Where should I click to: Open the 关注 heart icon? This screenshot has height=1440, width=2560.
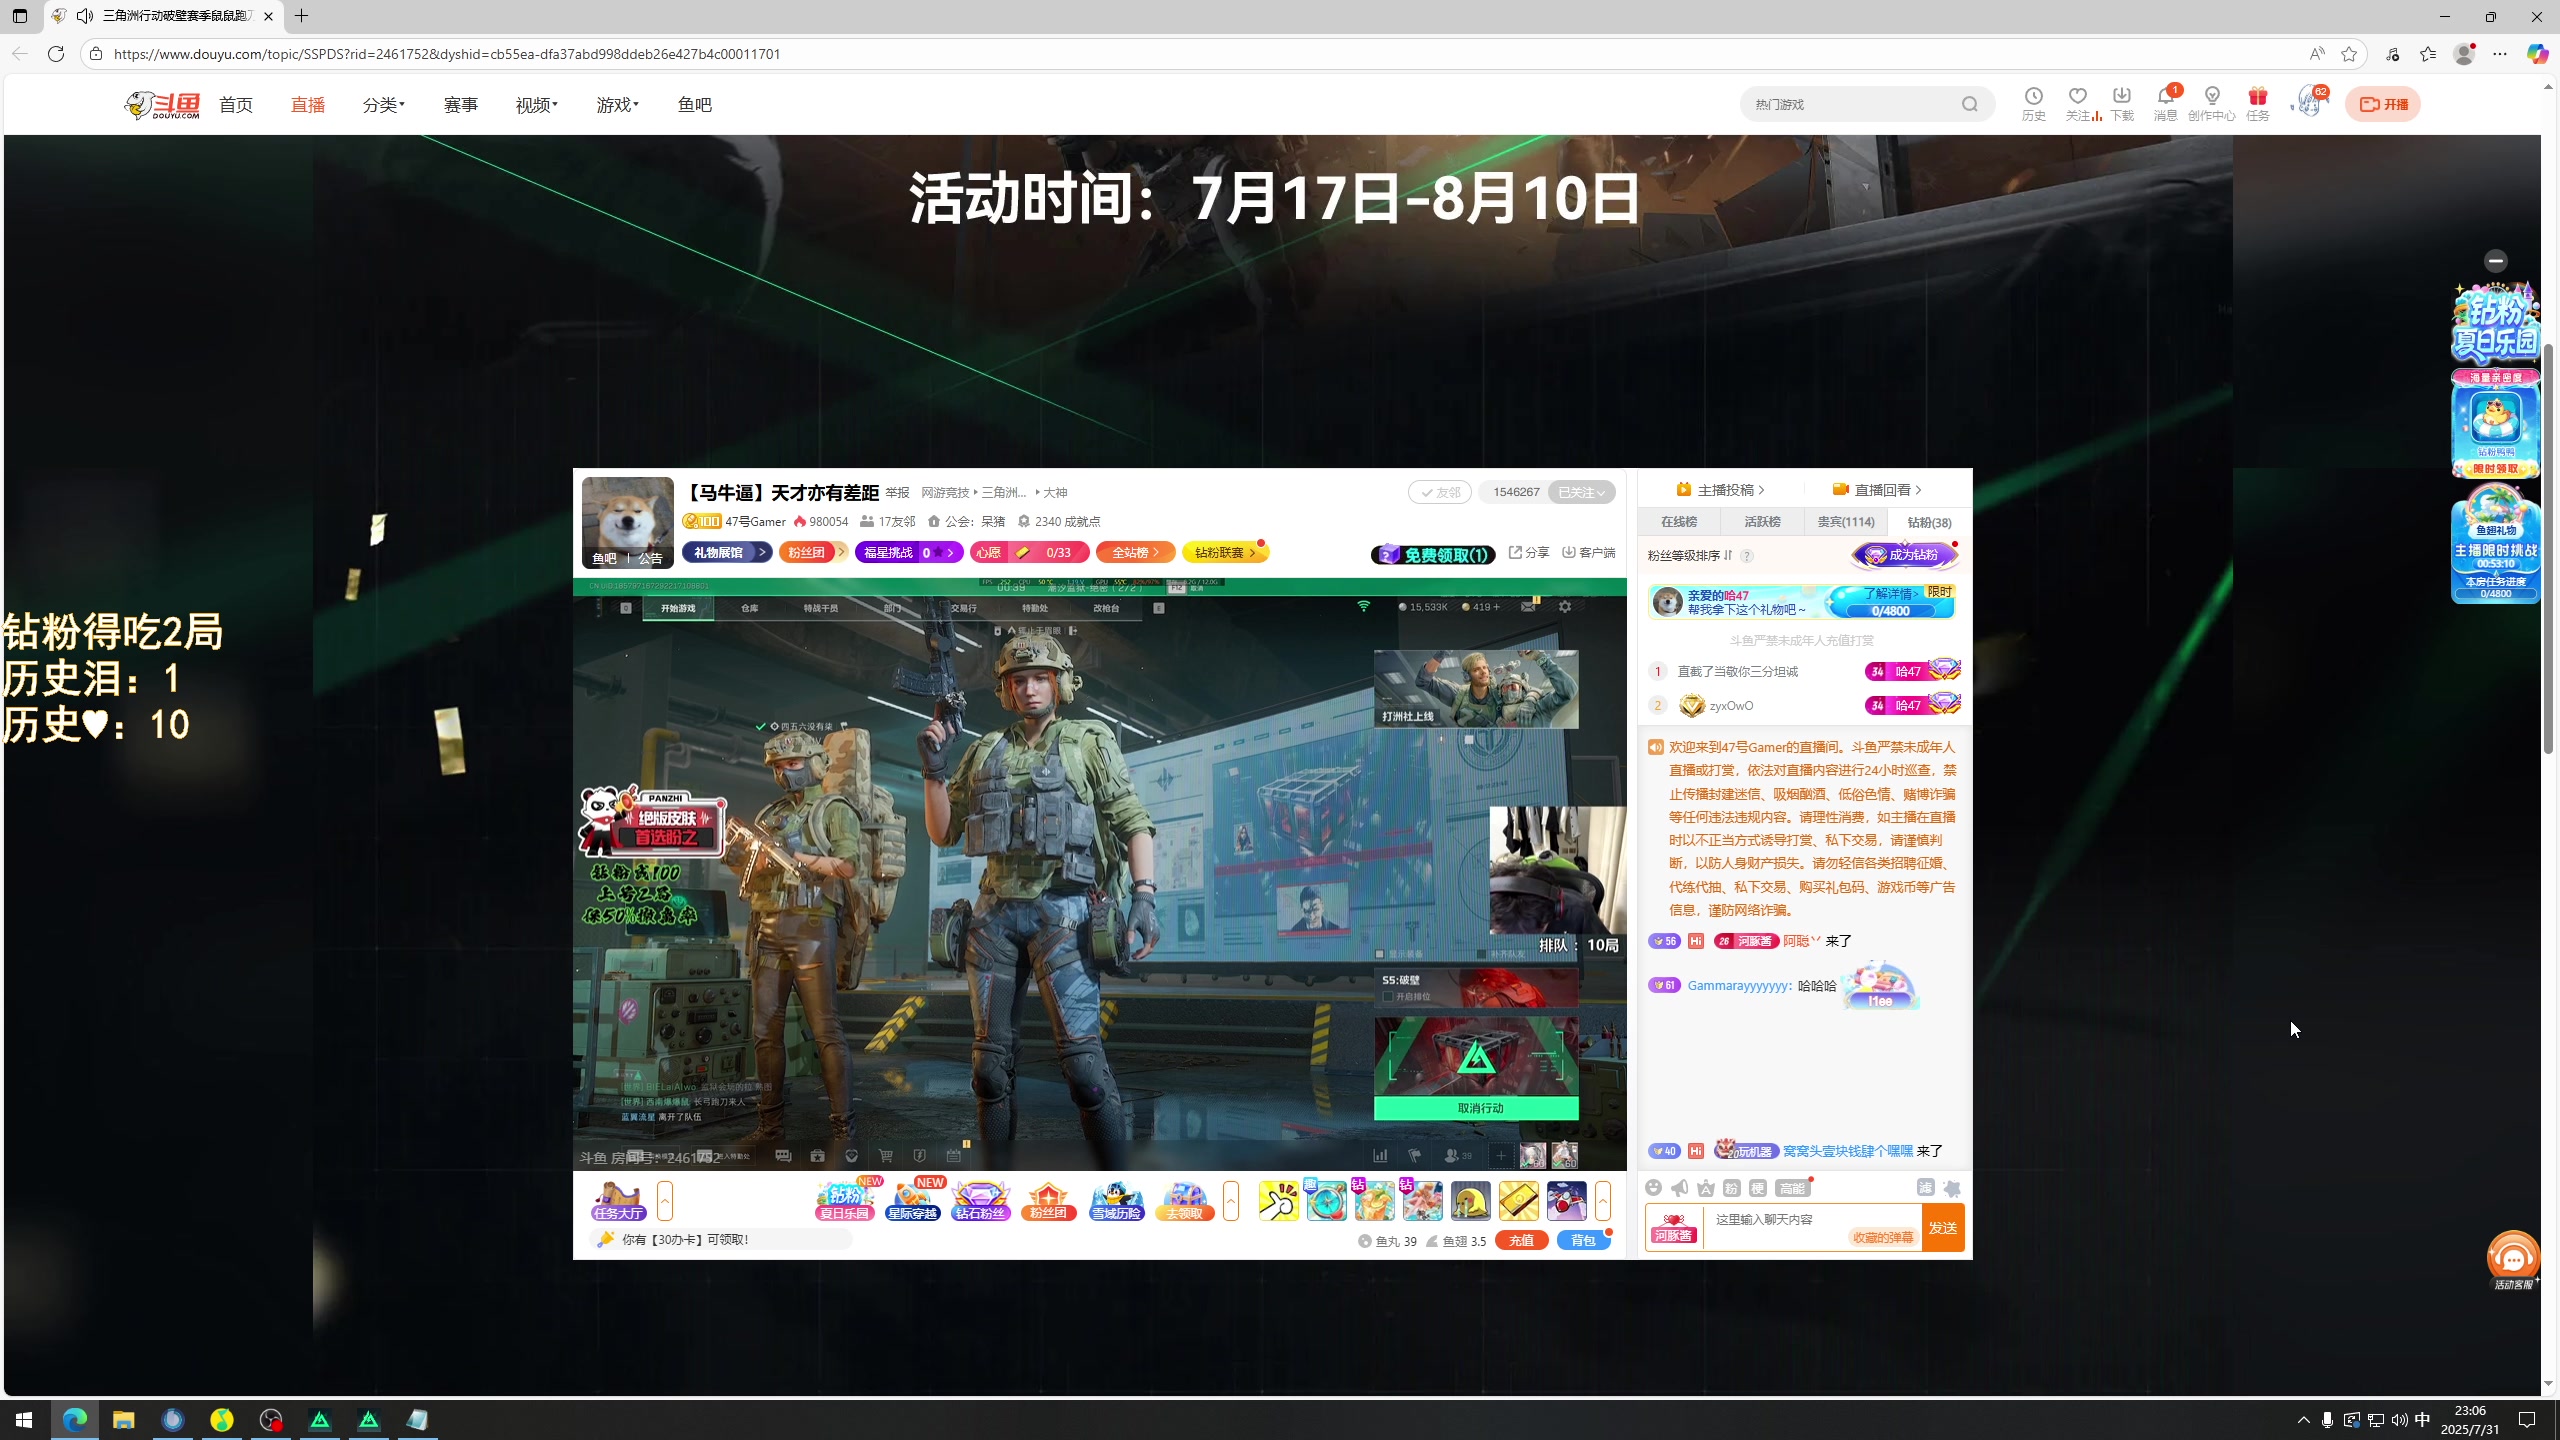(x=2078, y=103)
